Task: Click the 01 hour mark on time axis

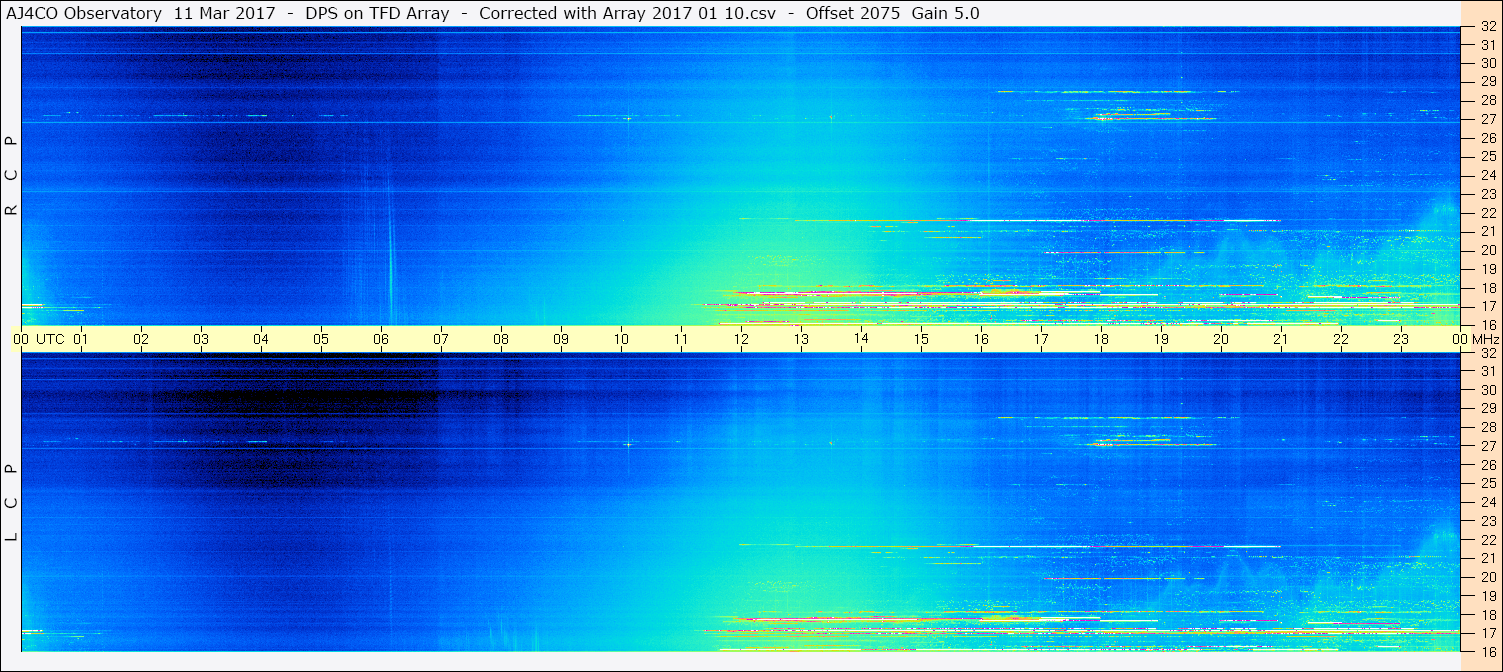Action: pos(81,339)
